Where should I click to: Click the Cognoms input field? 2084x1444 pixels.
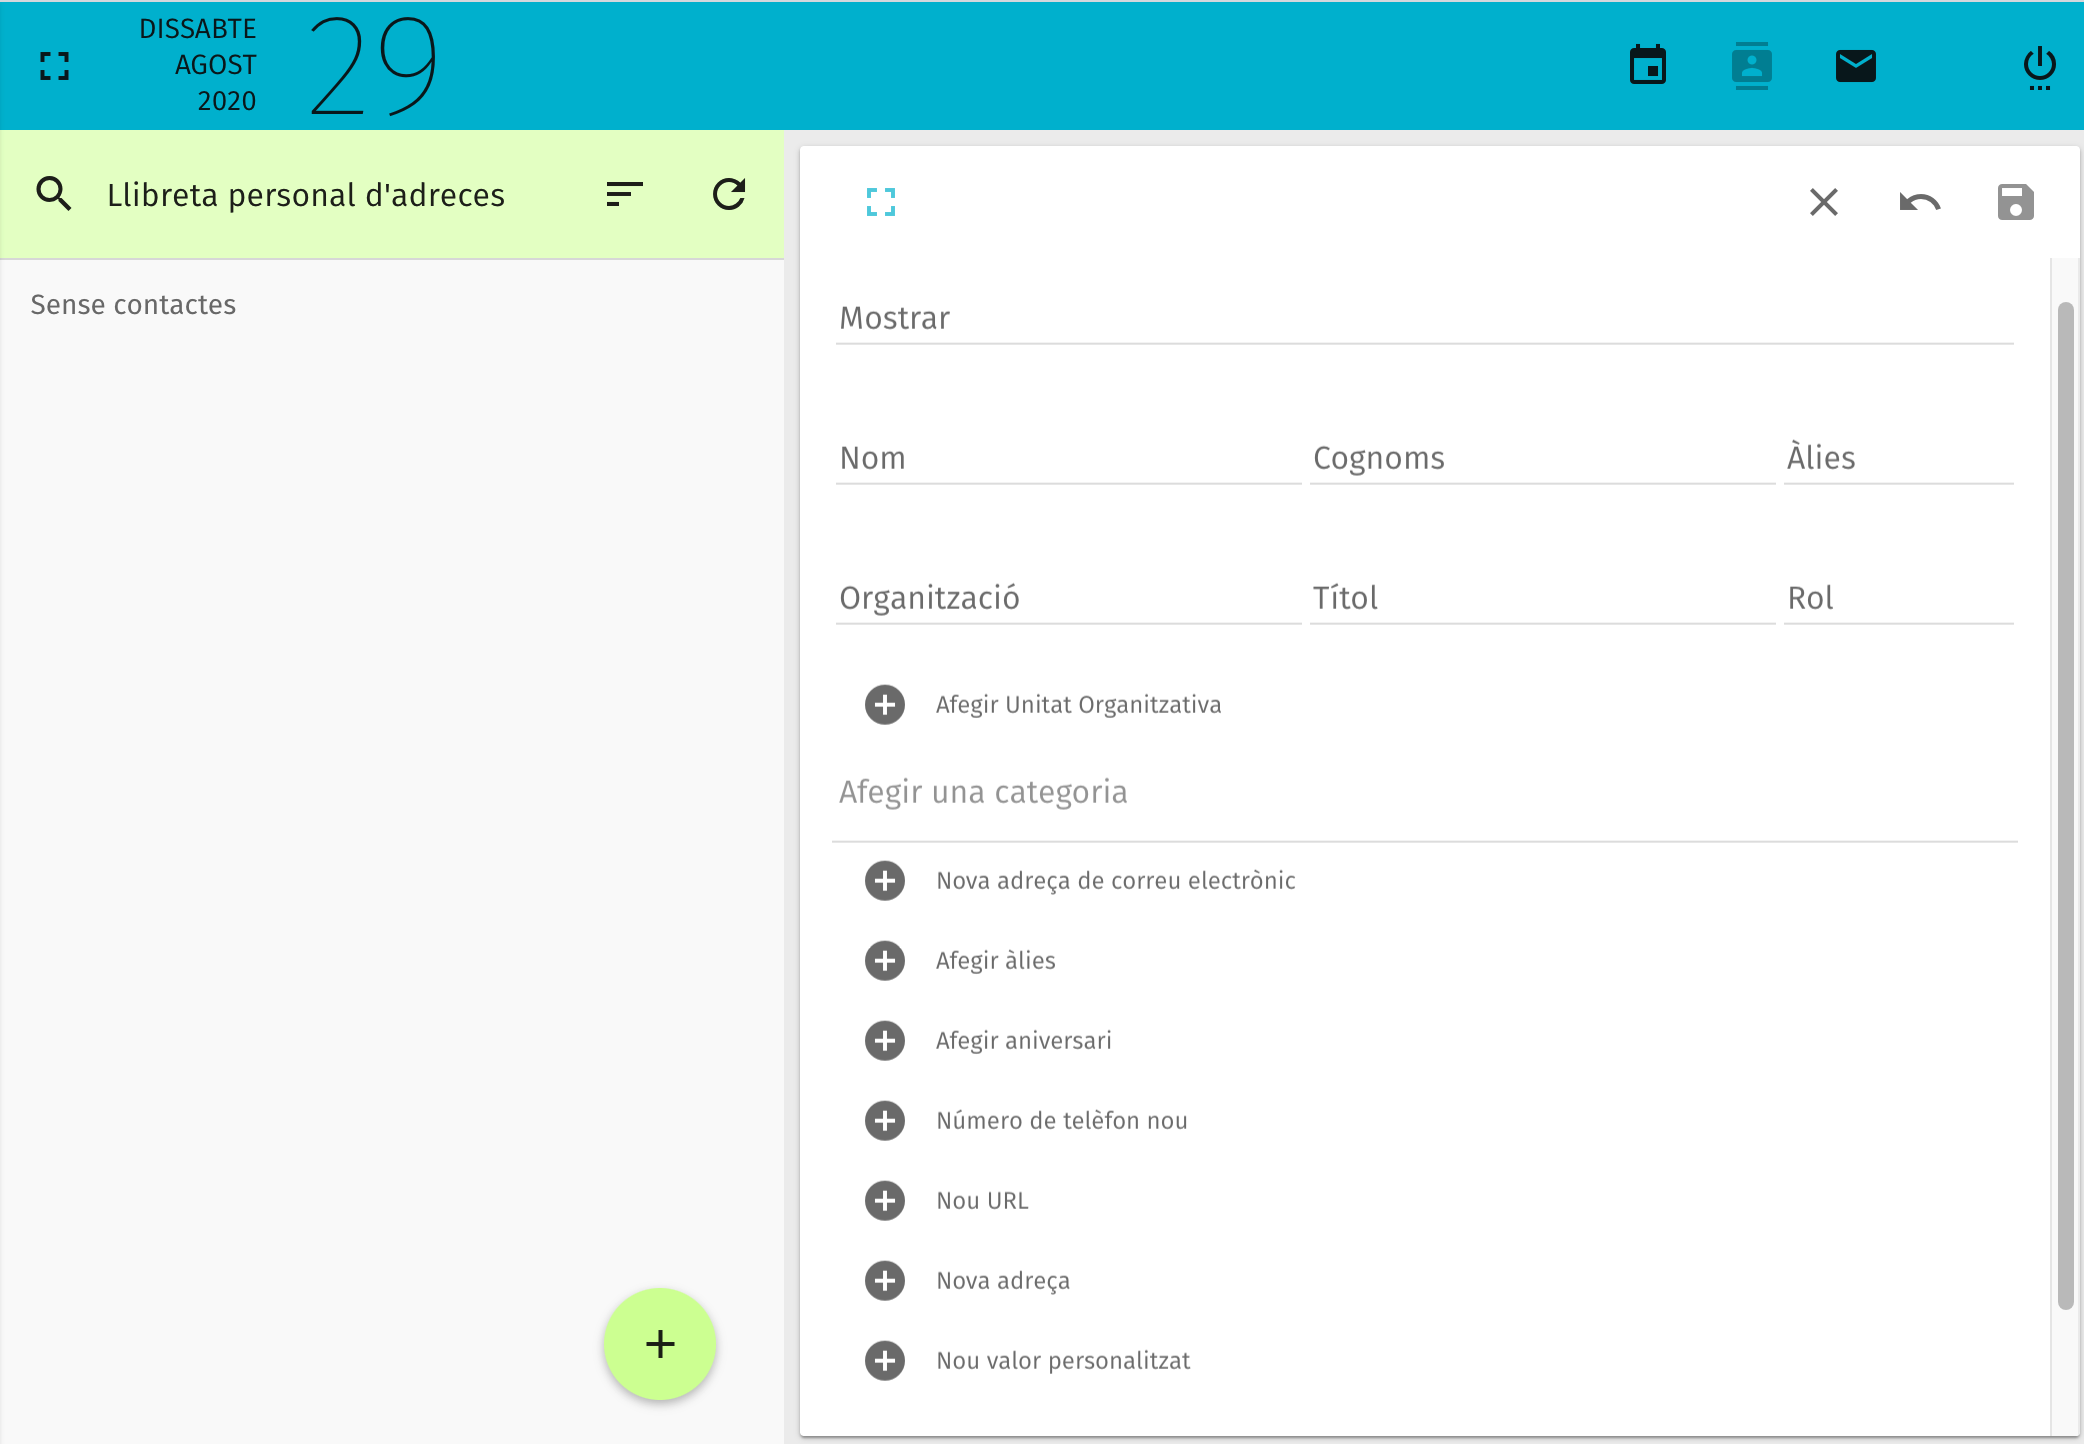point(1542,458)
